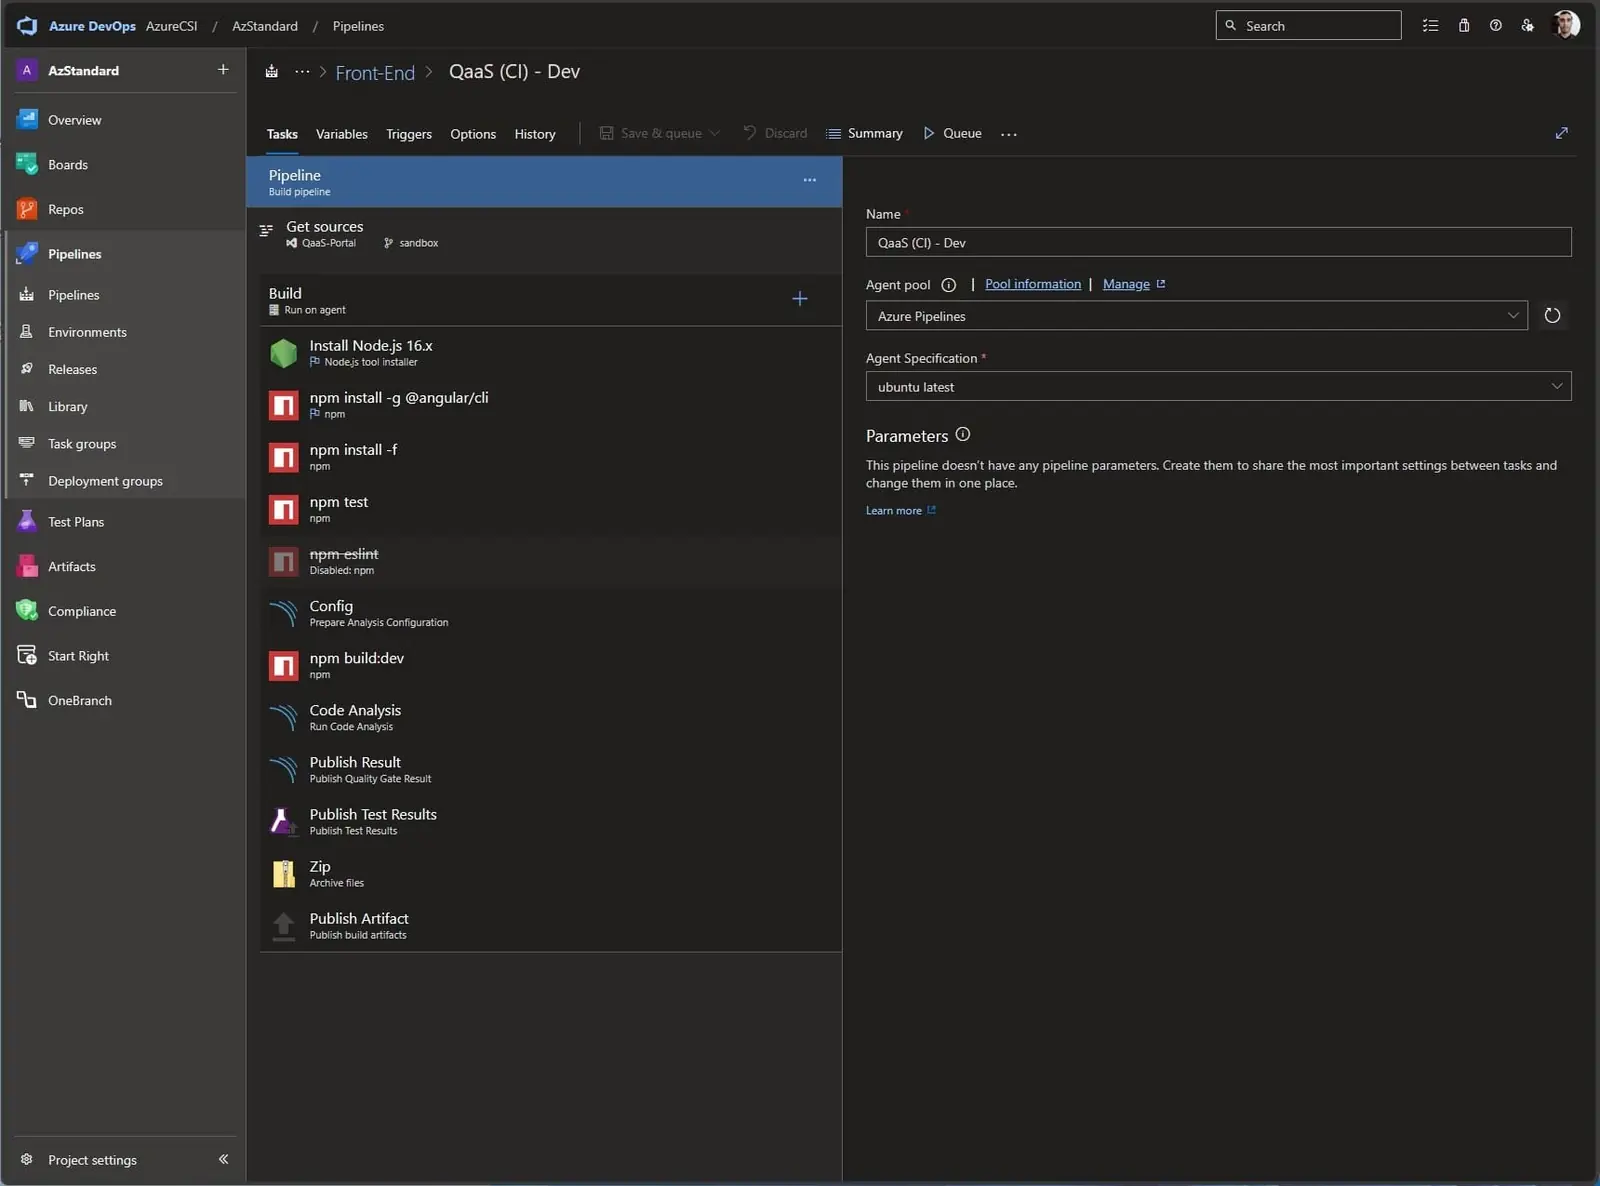The width and height of the screenshot is (1600, 1186).
Task: Click the Summary button
Action: pos(865,133)
